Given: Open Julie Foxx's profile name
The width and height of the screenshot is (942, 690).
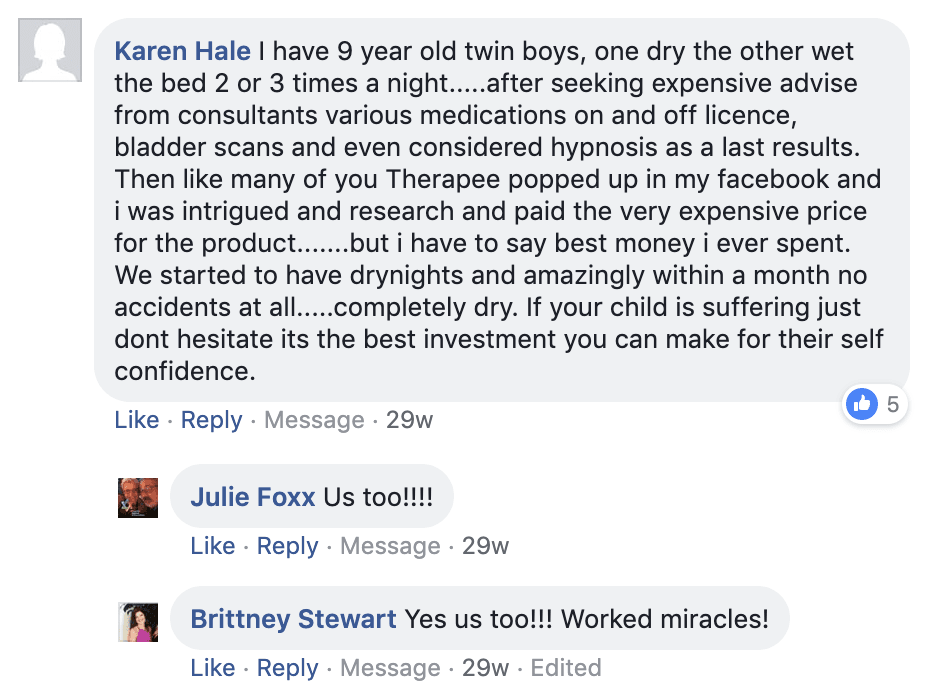Looking at the screenshot, I should coord(252,497).
